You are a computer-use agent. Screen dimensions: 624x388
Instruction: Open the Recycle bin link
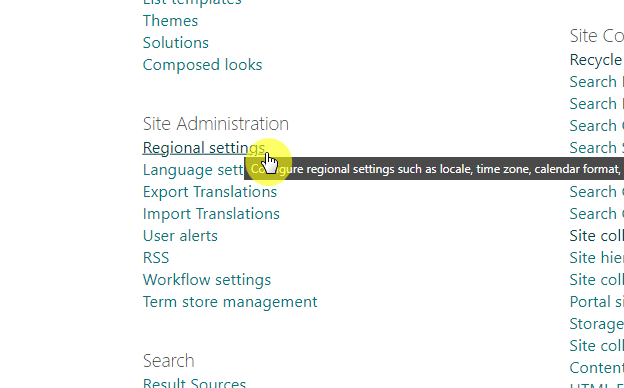click(x=597, y=60)
